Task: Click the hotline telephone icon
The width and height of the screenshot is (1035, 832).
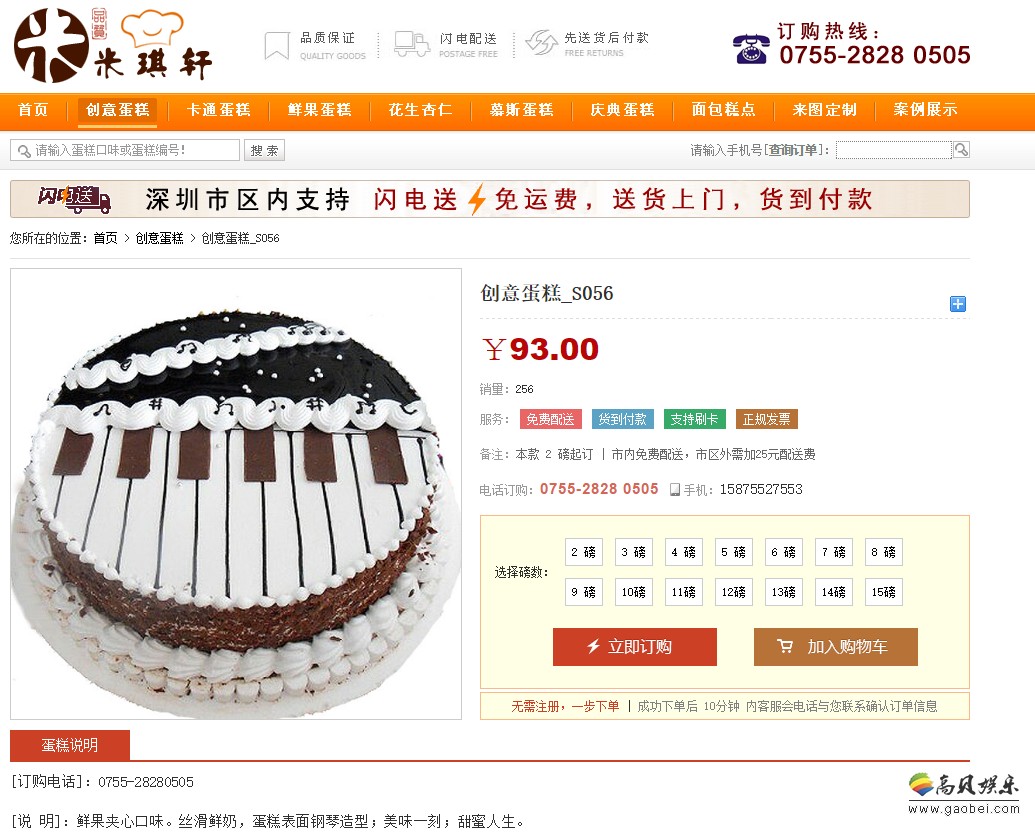Action: (x=751, y=48)
